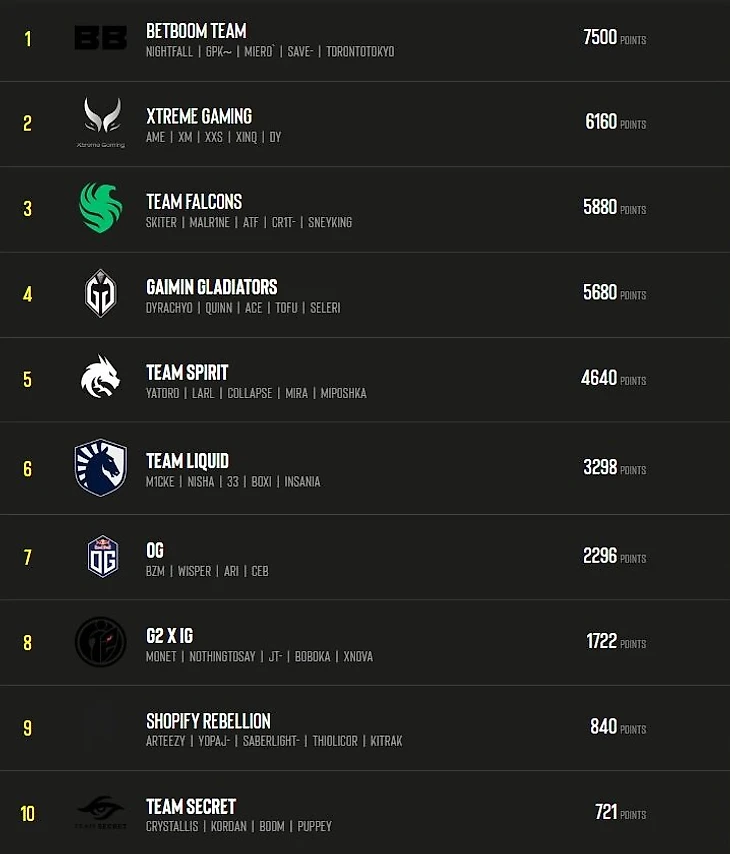Click player Puppey in Team Secret roster
Screen dimensions: 730x854
(314, 826)
